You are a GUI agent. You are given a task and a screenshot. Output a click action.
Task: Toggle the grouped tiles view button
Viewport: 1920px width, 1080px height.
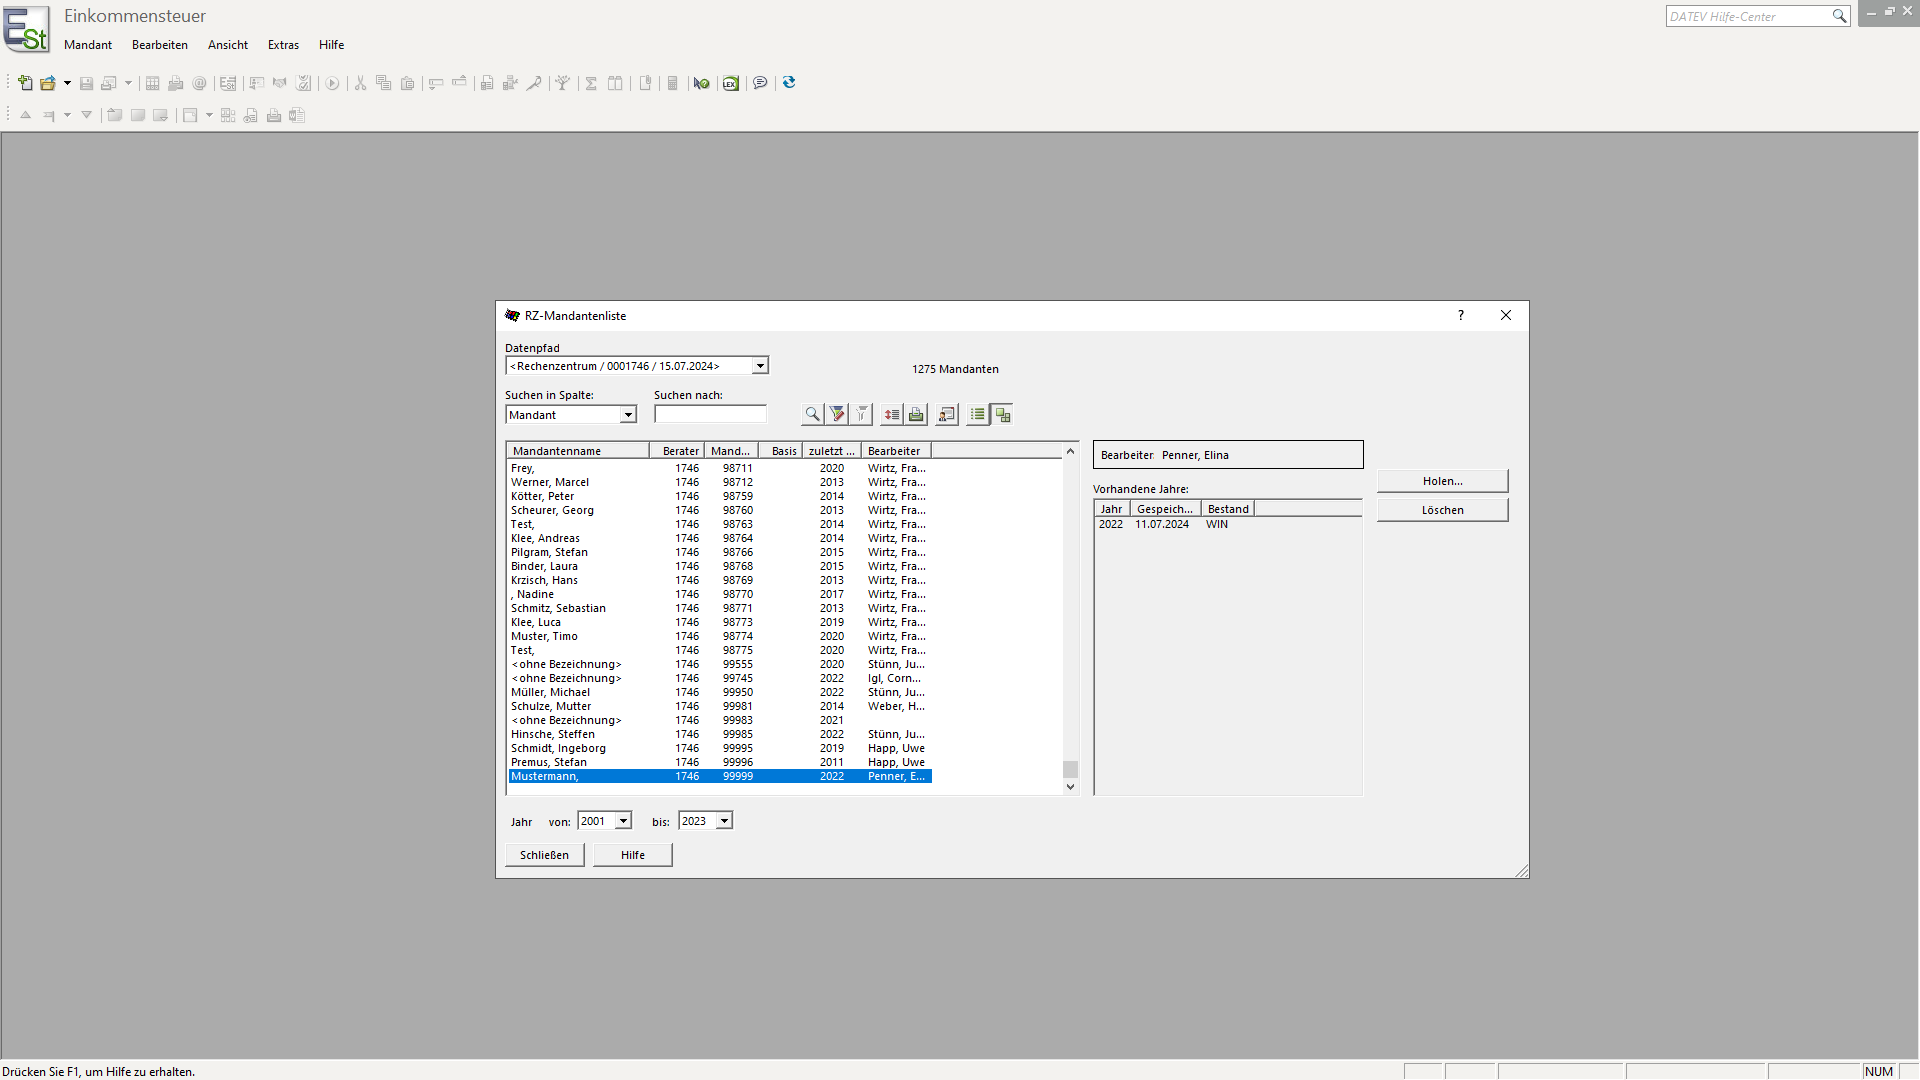1002,414
